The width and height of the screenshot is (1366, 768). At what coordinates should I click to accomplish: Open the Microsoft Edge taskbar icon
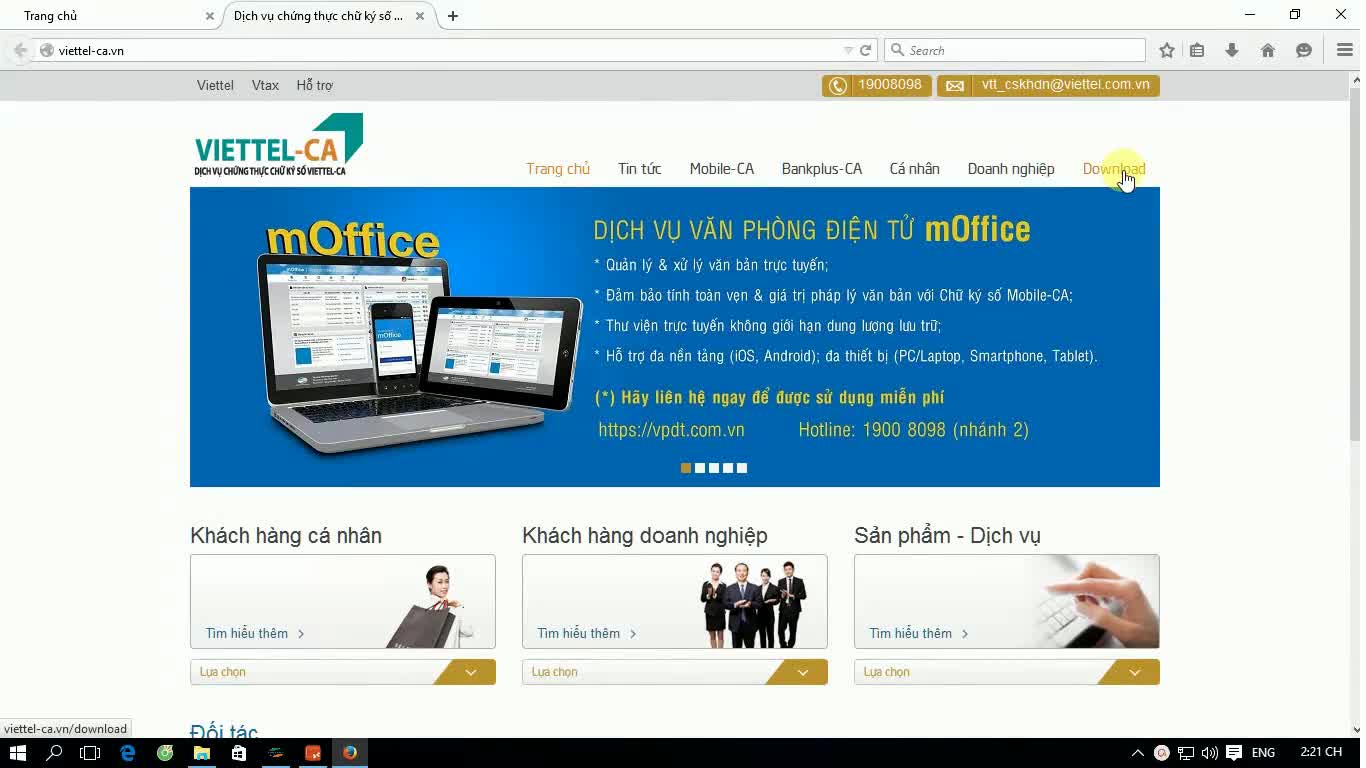pyautogui.click(x=128, y=753)
